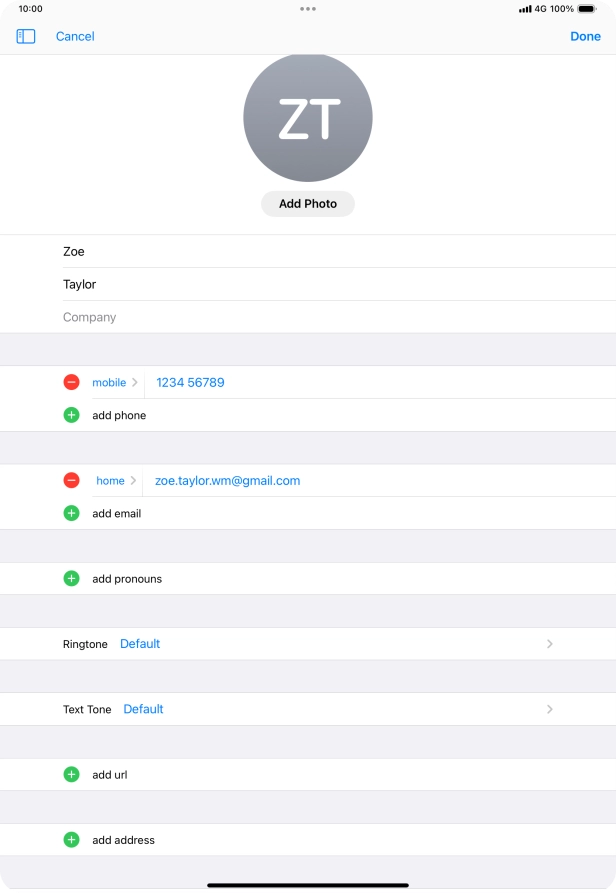
Task: Toggle the sidebar panel icon
Action: 26,36
